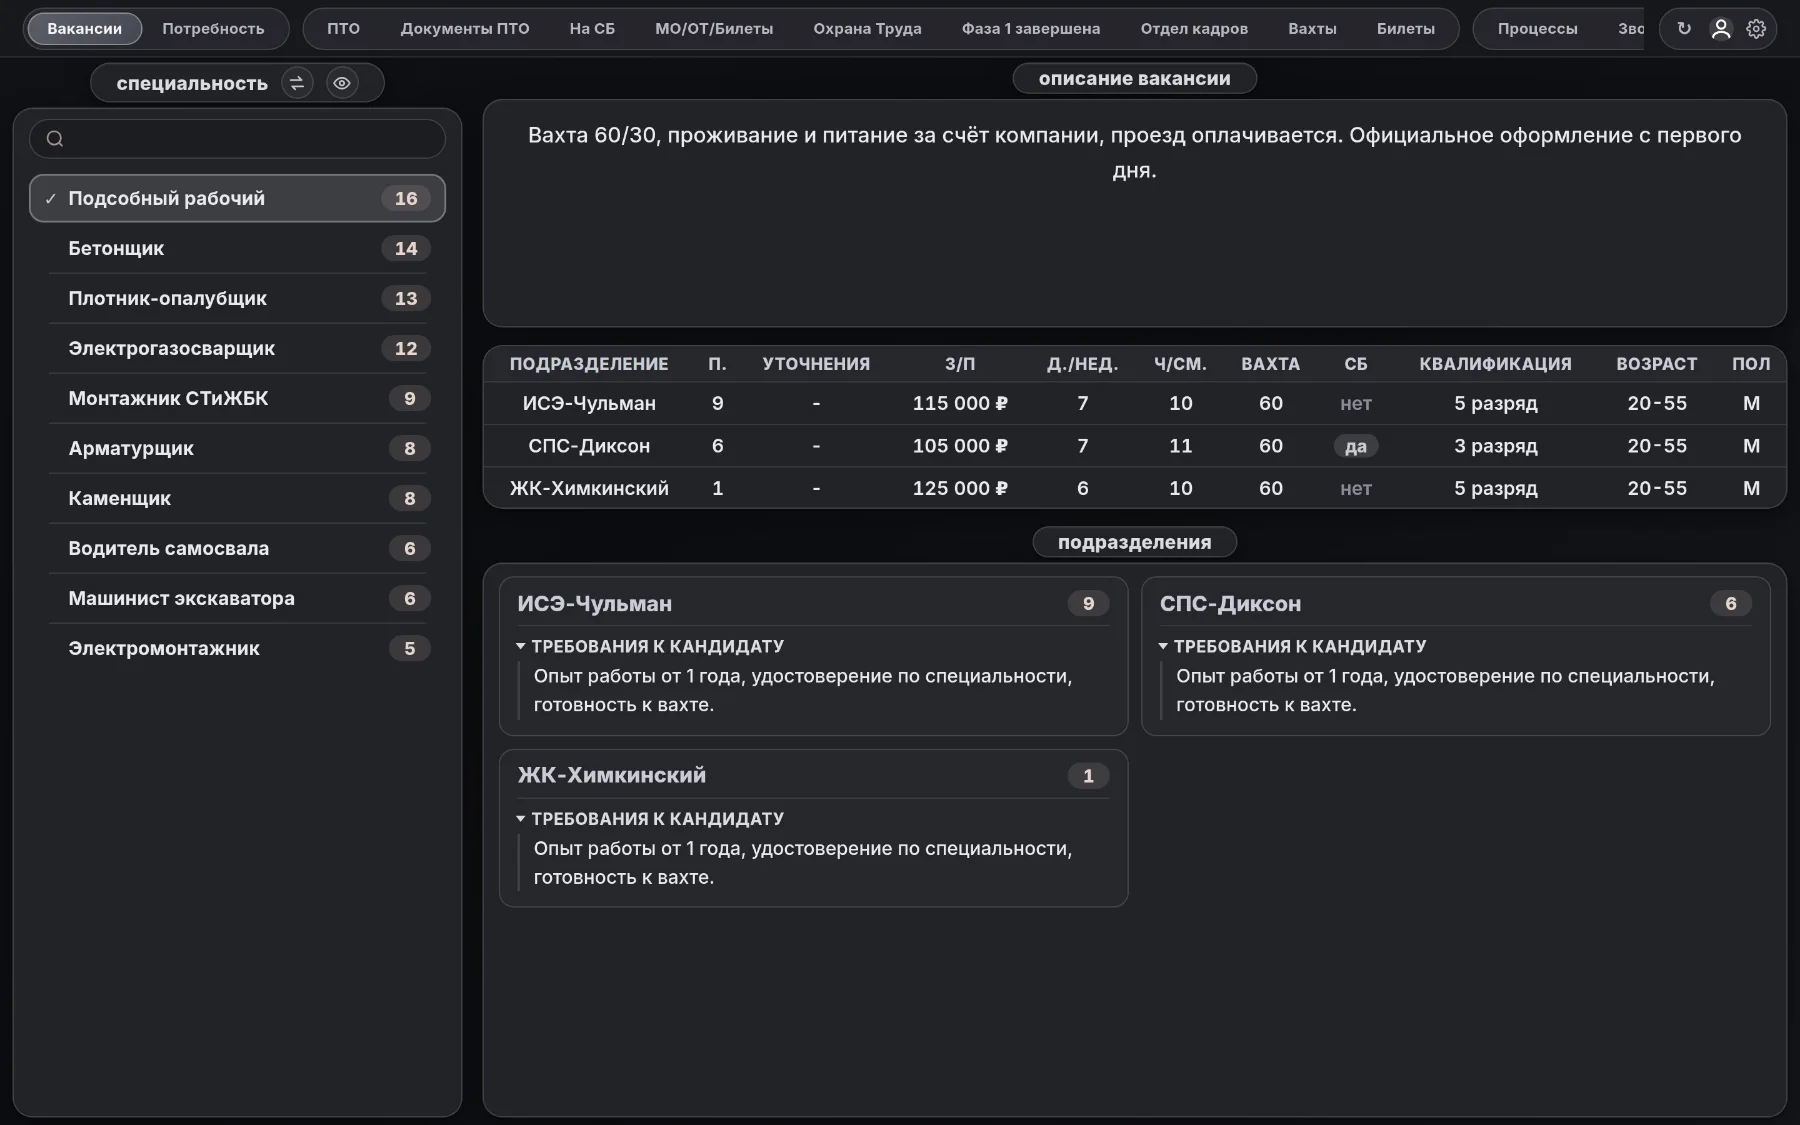The image size is (1800, 1125).
Task: Select Арматурщик in the specialty list
Action: tap(237, 448)
